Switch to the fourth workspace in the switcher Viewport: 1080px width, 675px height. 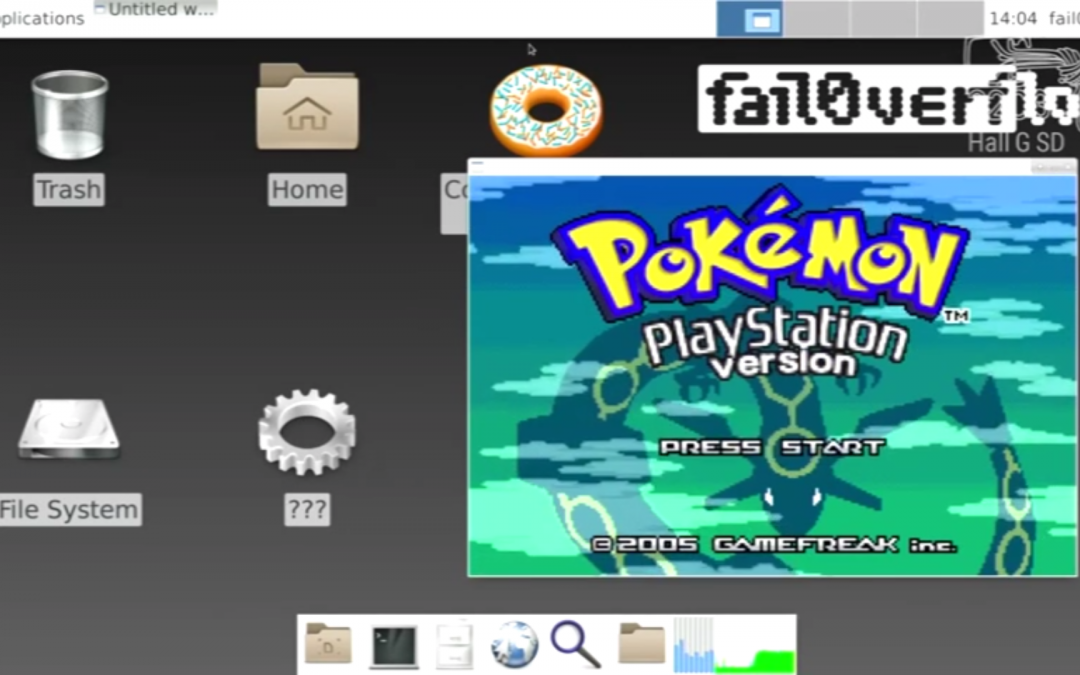tap(951, 19)
